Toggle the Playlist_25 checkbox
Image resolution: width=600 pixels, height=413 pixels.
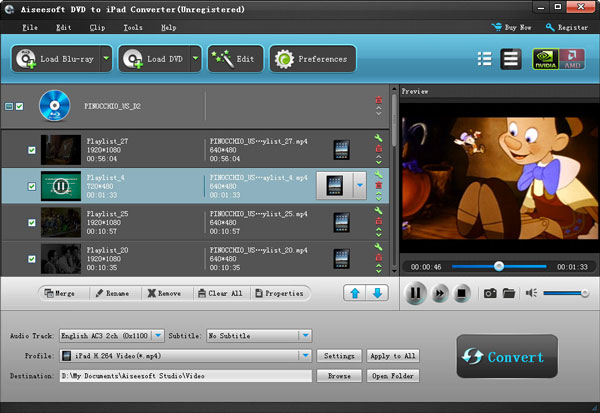click(x=32, y=220)
